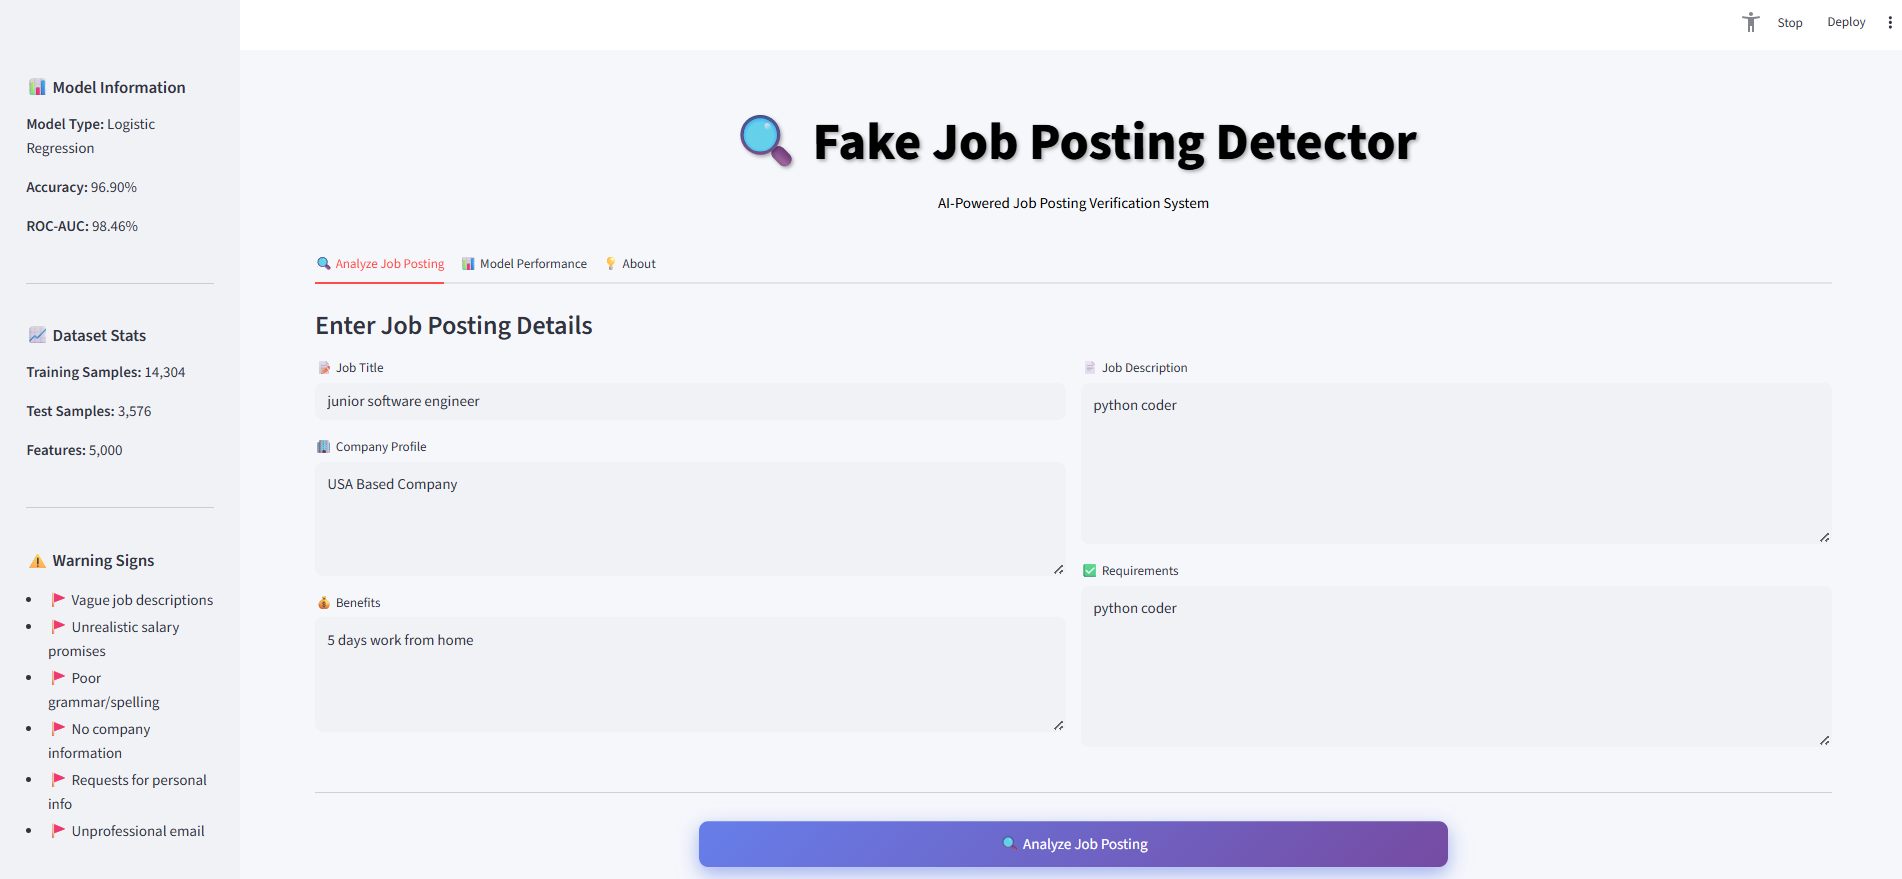Click the bar chart icon beside Model Information
1902x879 pixels.
[37, 87]
